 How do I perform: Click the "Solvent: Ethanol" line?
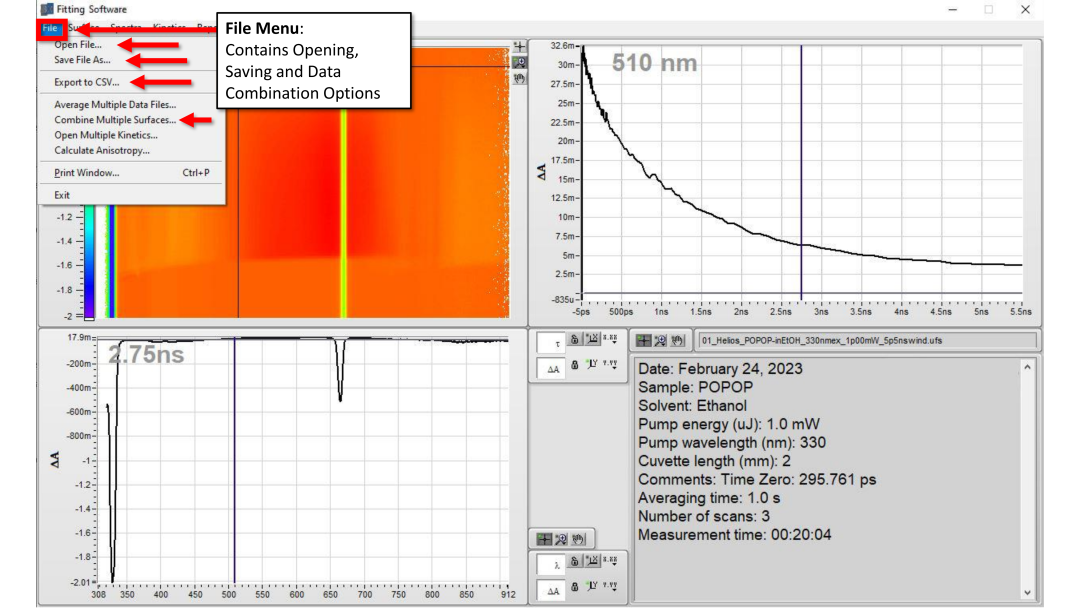(692, 406)
